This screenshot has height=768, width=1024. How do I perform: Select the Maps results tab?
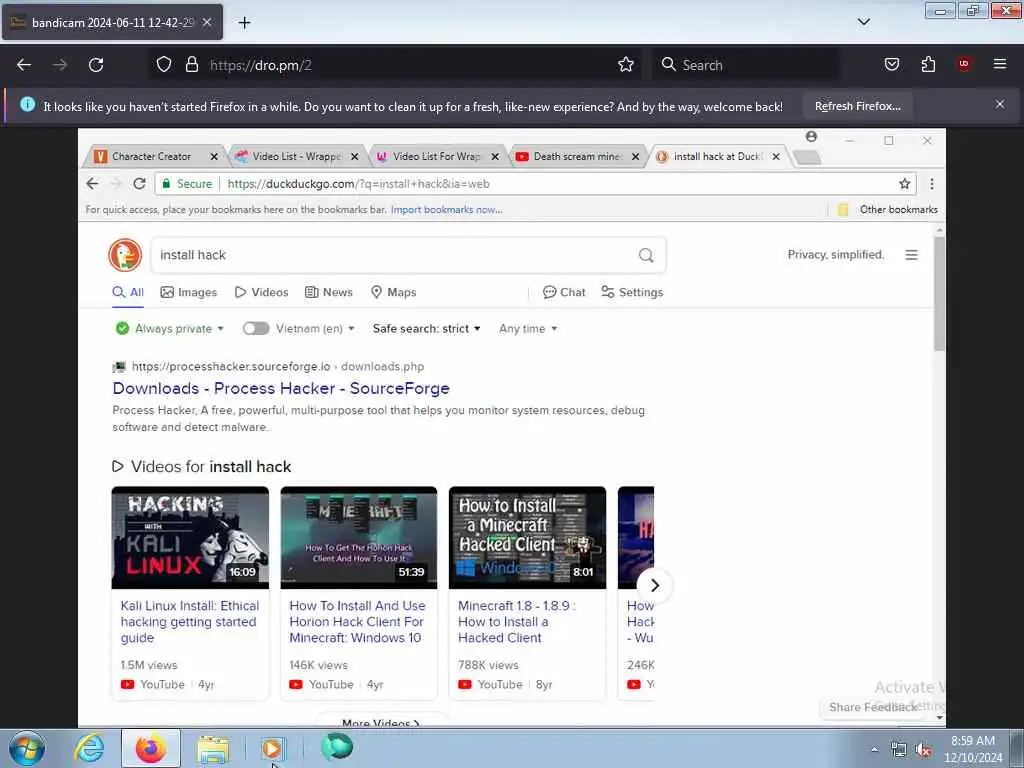pos(394,292)
